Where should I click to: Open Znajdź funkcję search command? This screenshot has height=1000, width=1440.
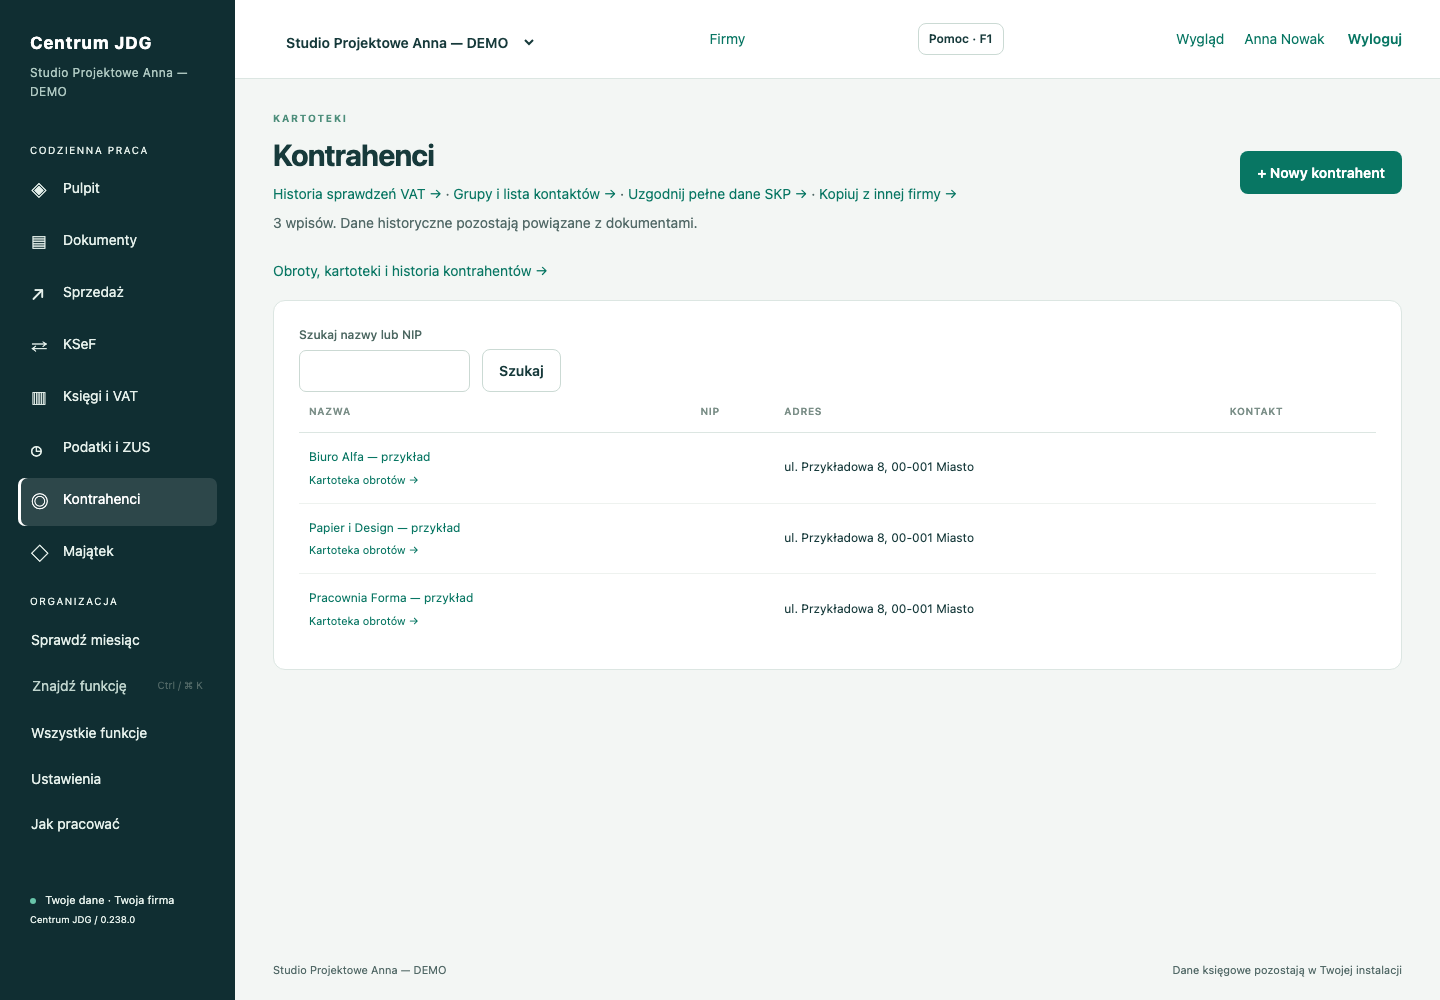[118, 686]
